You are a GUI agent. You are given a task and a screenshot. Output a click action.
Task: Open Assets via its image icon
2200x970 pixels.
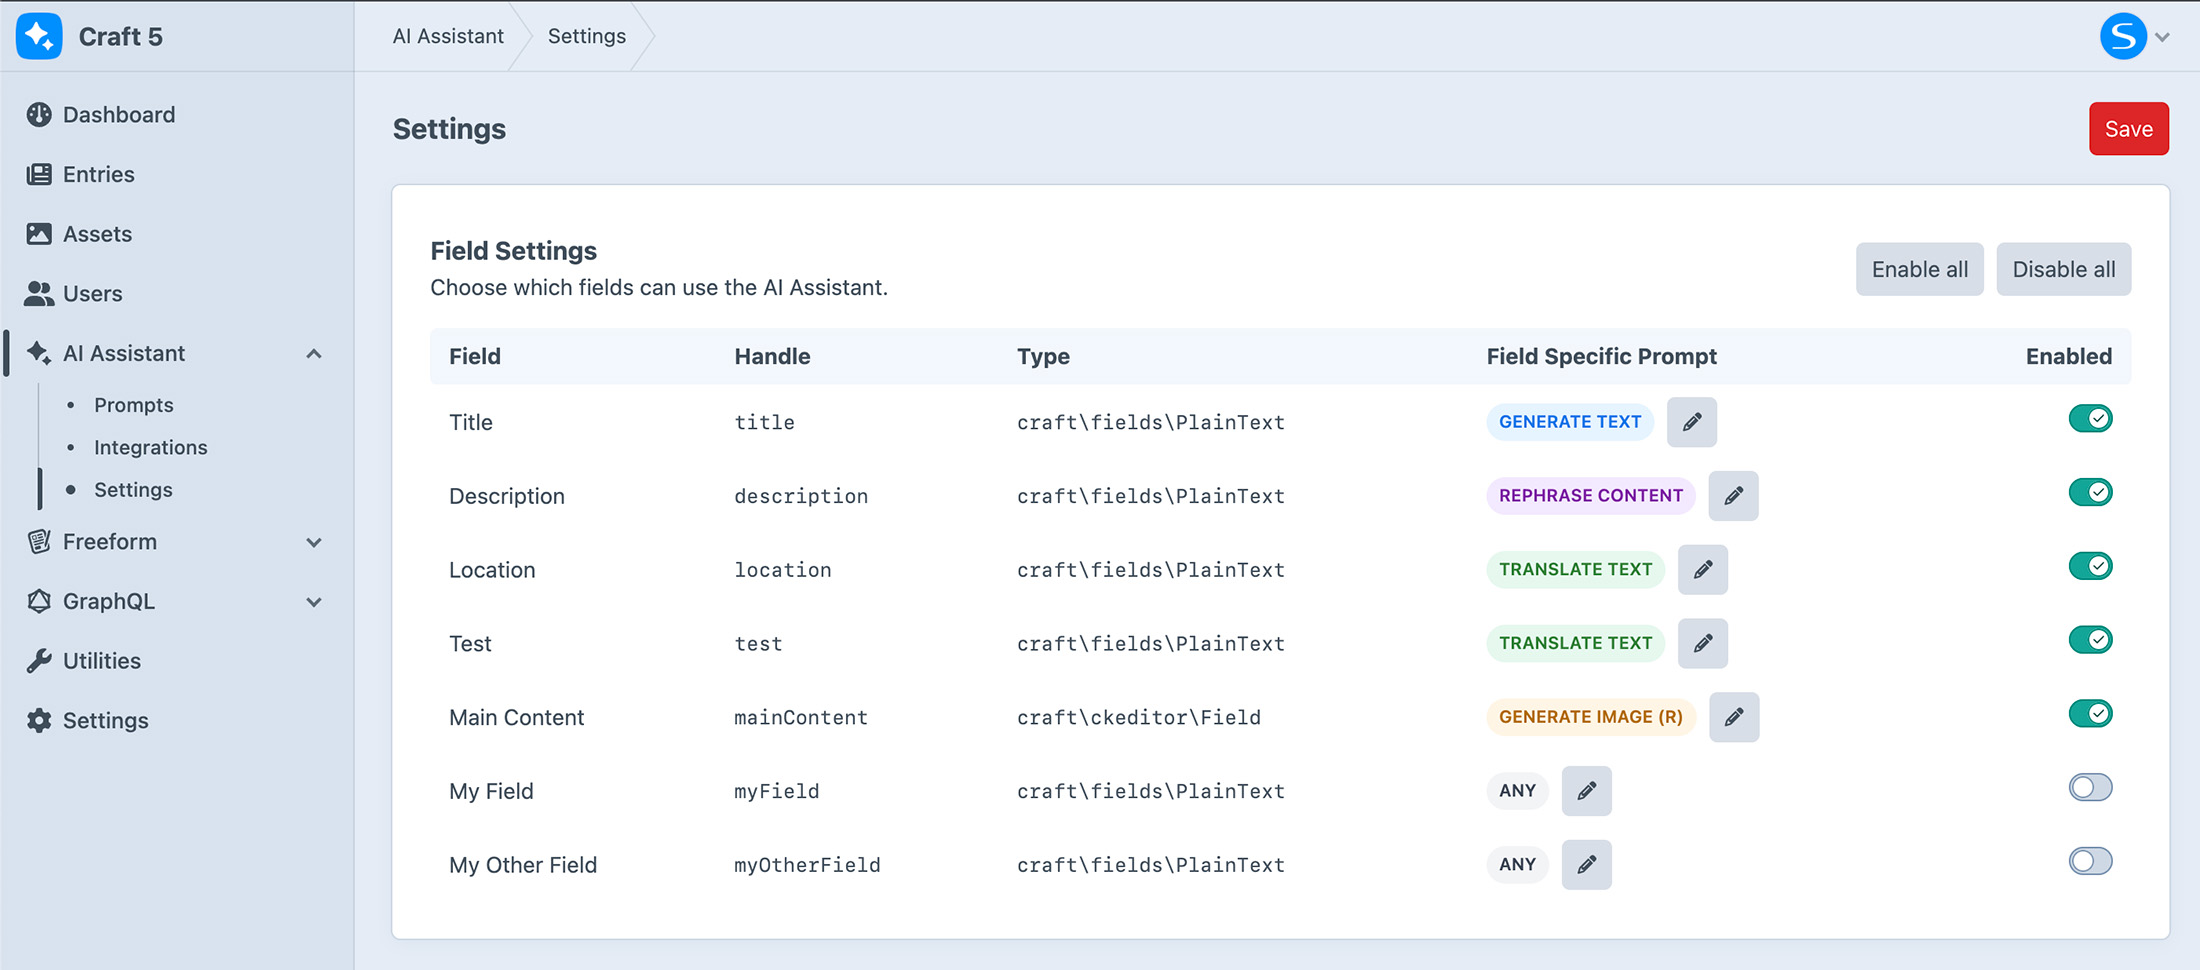(x=39, y=234)
